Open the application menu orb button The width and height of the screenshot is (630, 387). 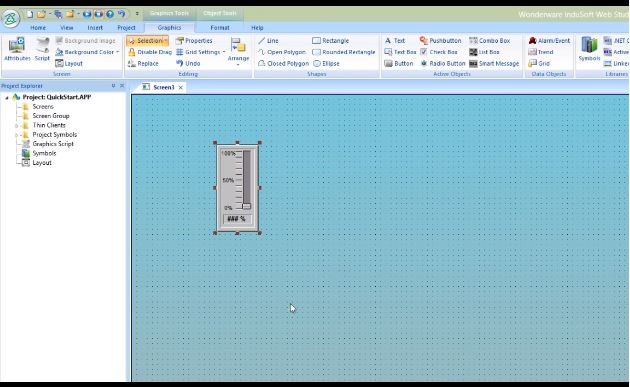[11, 18]
